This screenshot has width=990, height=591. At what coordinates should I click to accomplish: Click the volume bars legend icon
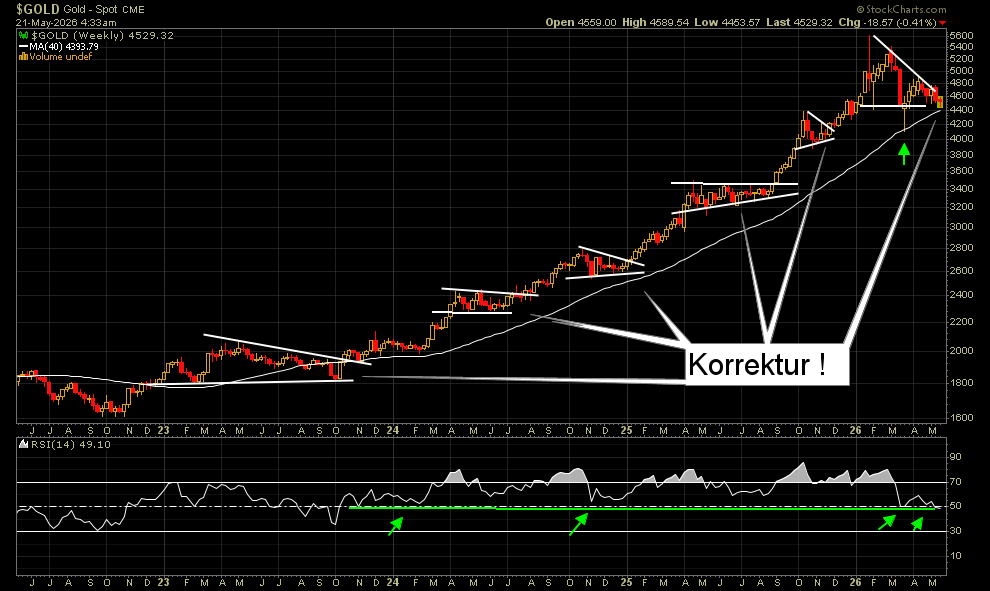click(x=23, y=56)
